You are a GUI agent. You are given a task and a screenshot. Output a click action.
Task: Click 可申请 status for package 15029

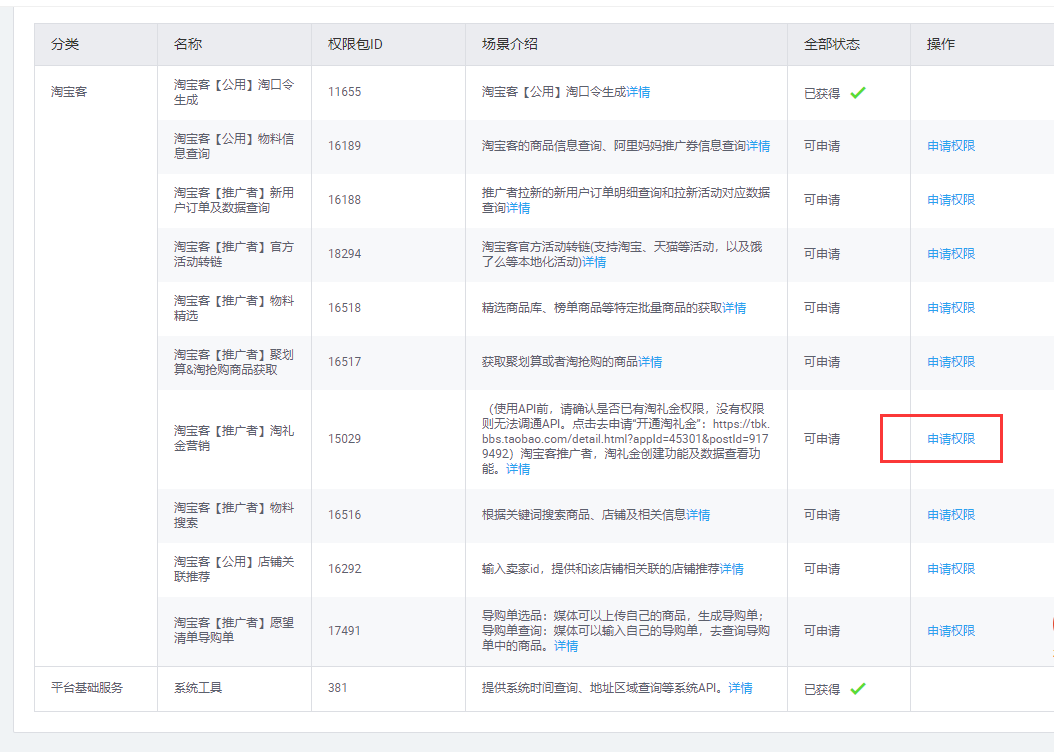point(821,439)
